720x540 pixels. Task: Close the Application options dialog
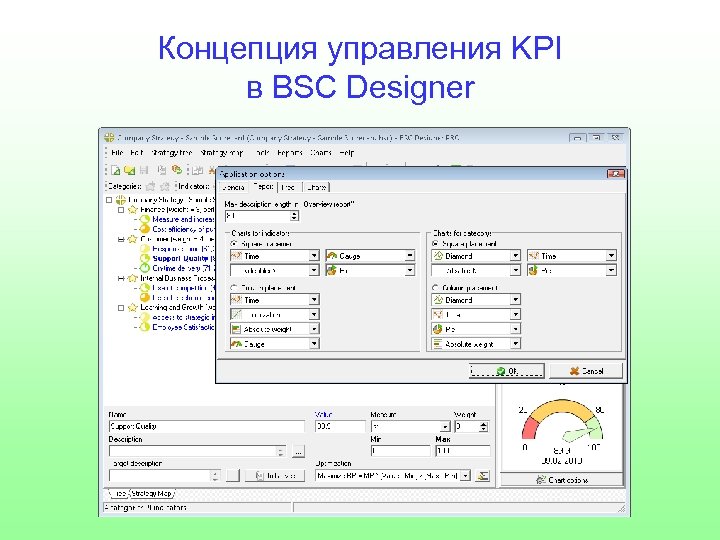(615, 174)
